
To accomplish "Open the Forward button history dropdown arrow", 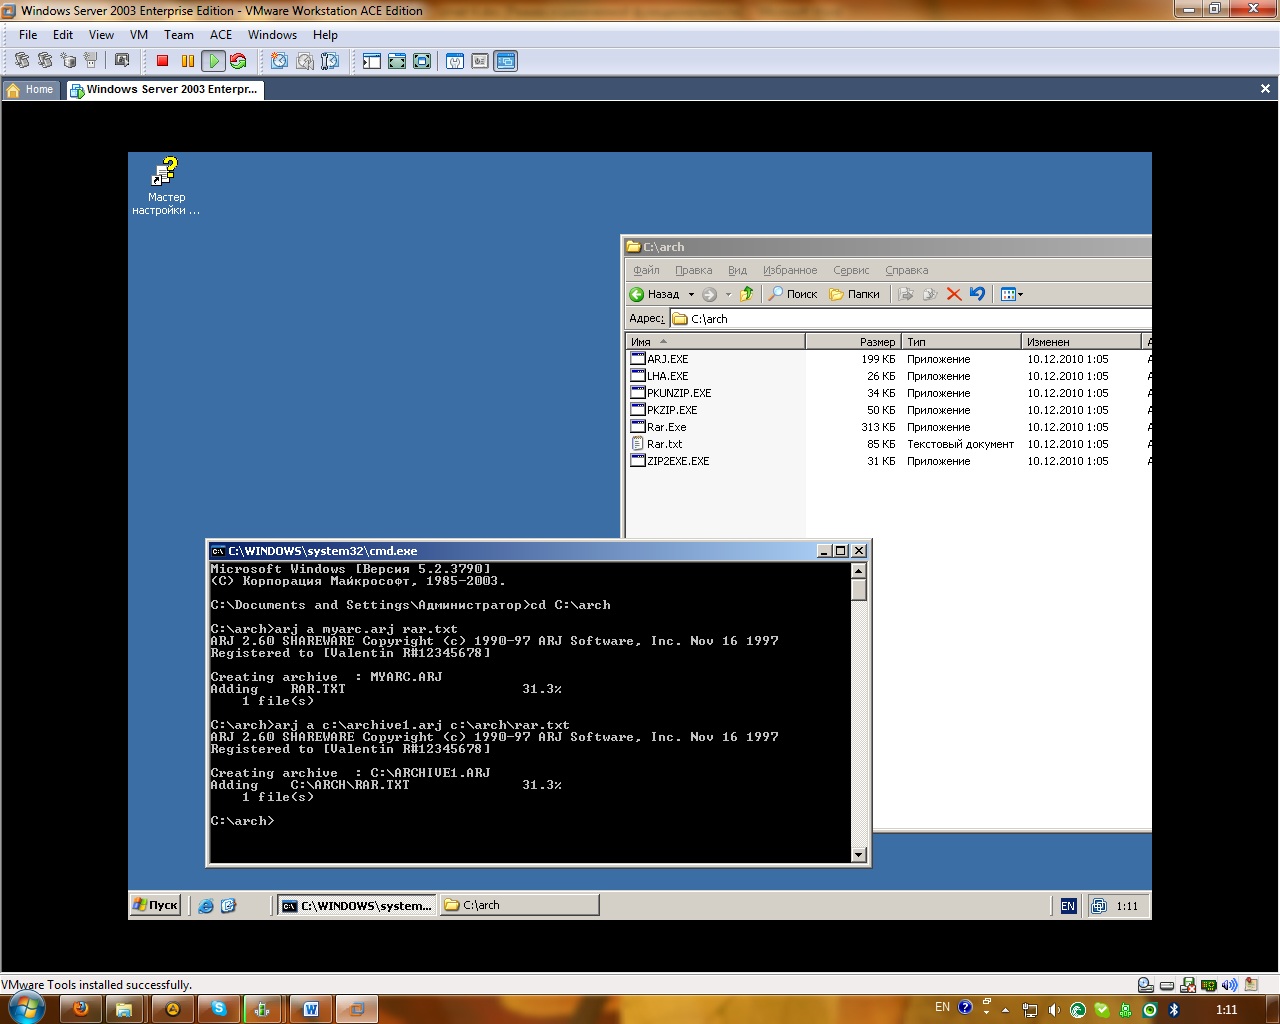I will (728, 294).
